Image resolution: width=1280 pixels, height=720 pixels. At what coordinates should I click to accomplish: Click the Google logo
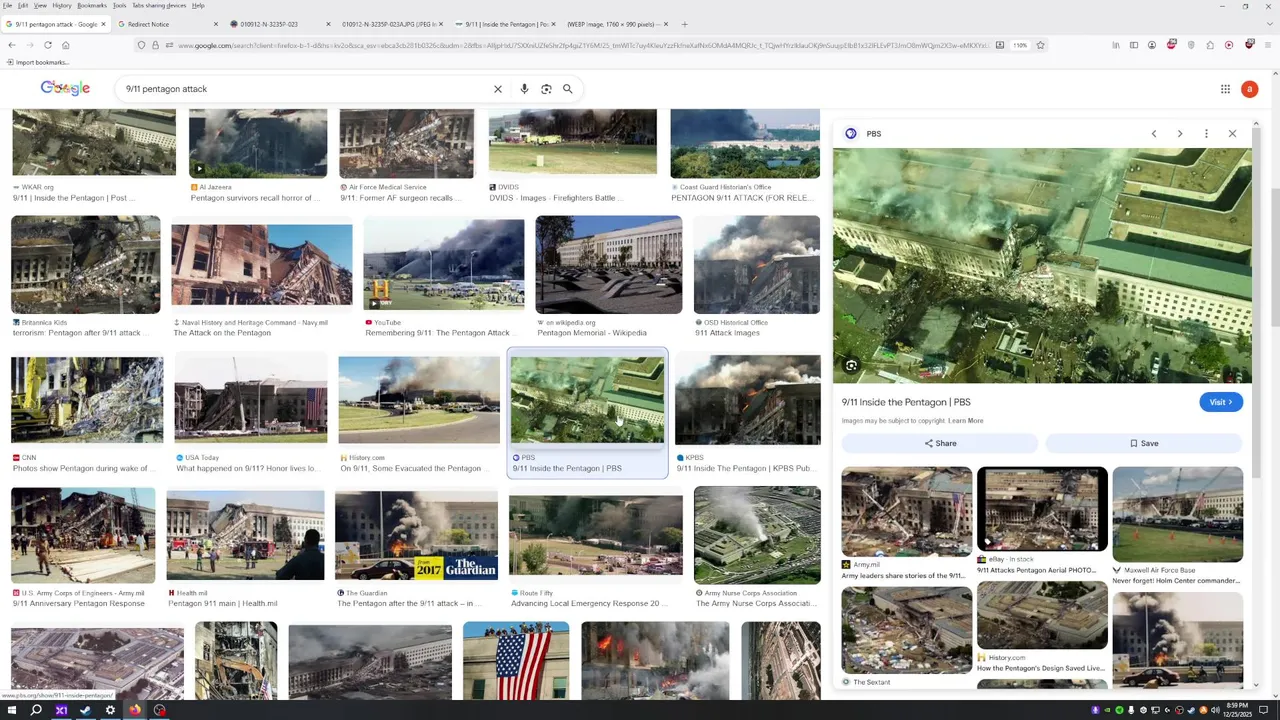(x=65, y=88)
